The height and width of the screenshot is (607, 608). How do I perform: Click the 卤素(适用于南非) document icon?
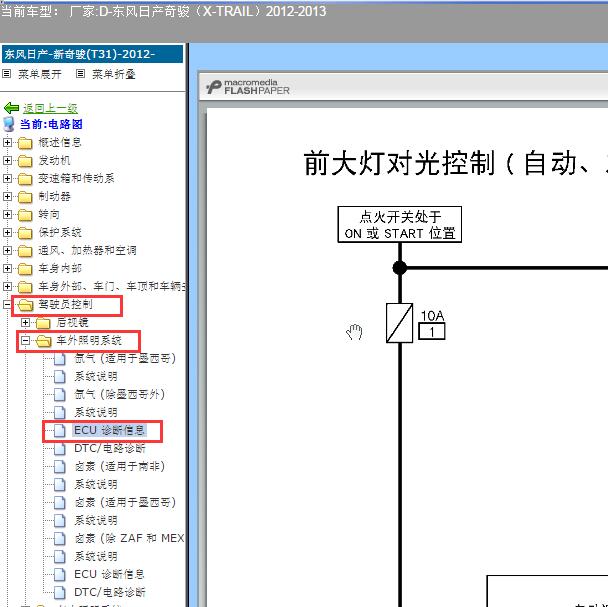[x=59, y=467]
